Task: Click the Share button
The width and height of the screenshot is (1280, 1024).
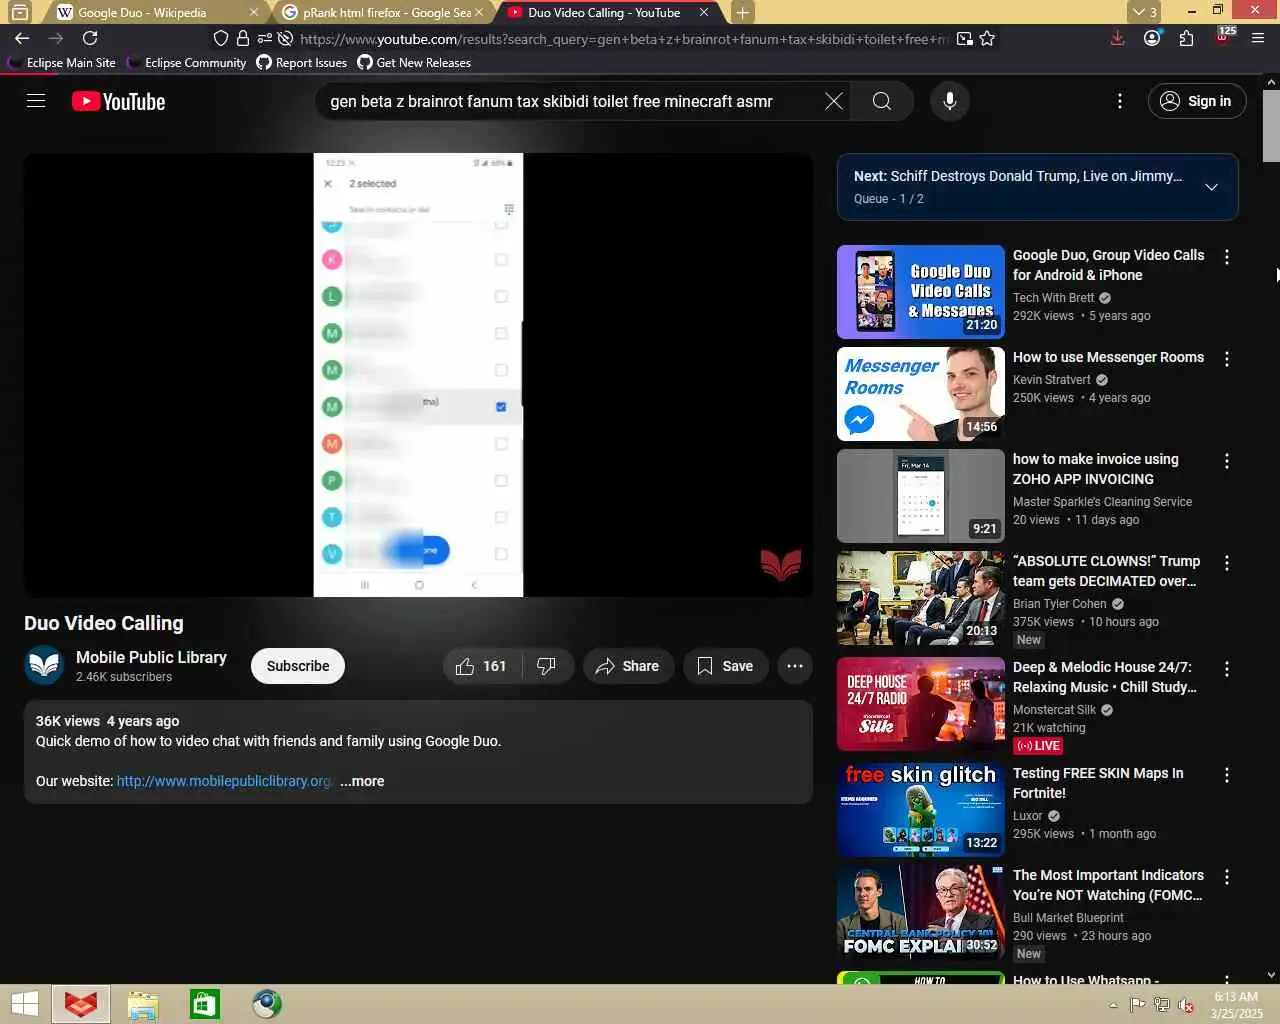Action: click(627, 666)
